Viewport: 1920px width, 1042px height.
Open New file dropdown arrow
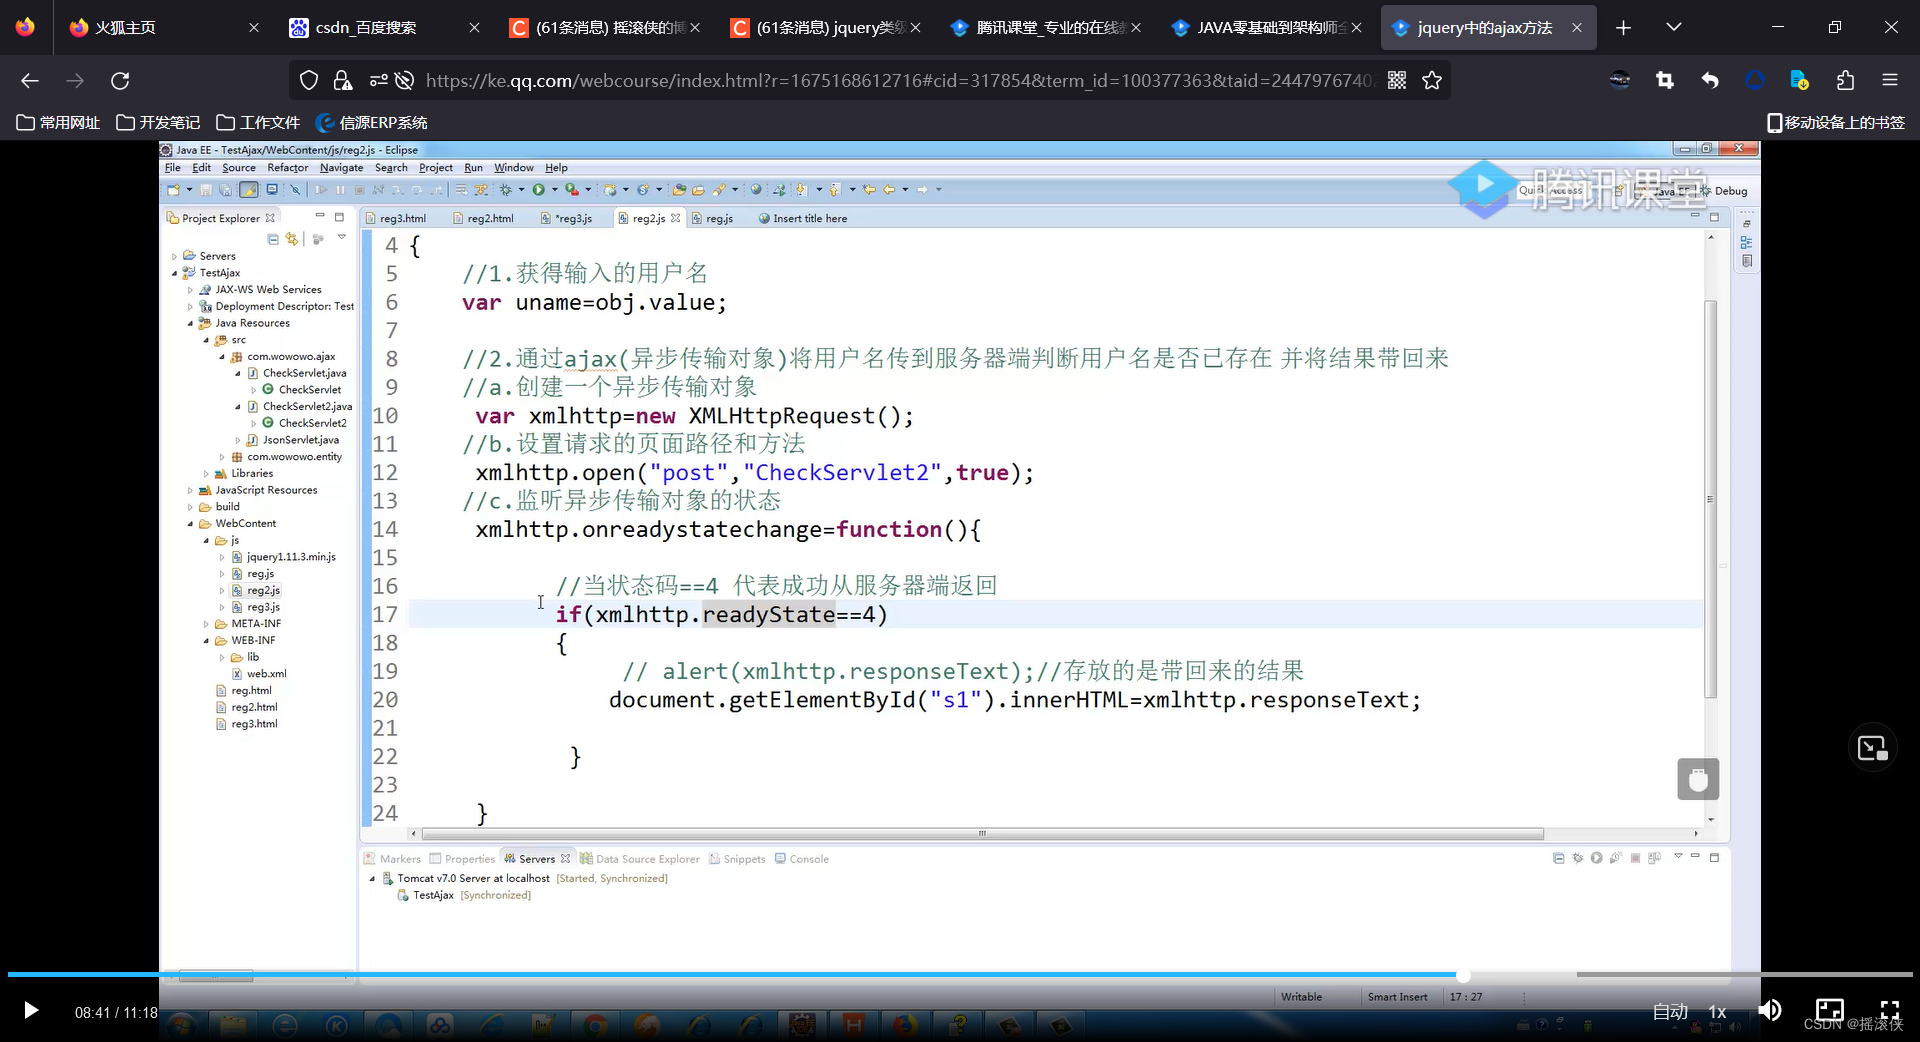189,190
